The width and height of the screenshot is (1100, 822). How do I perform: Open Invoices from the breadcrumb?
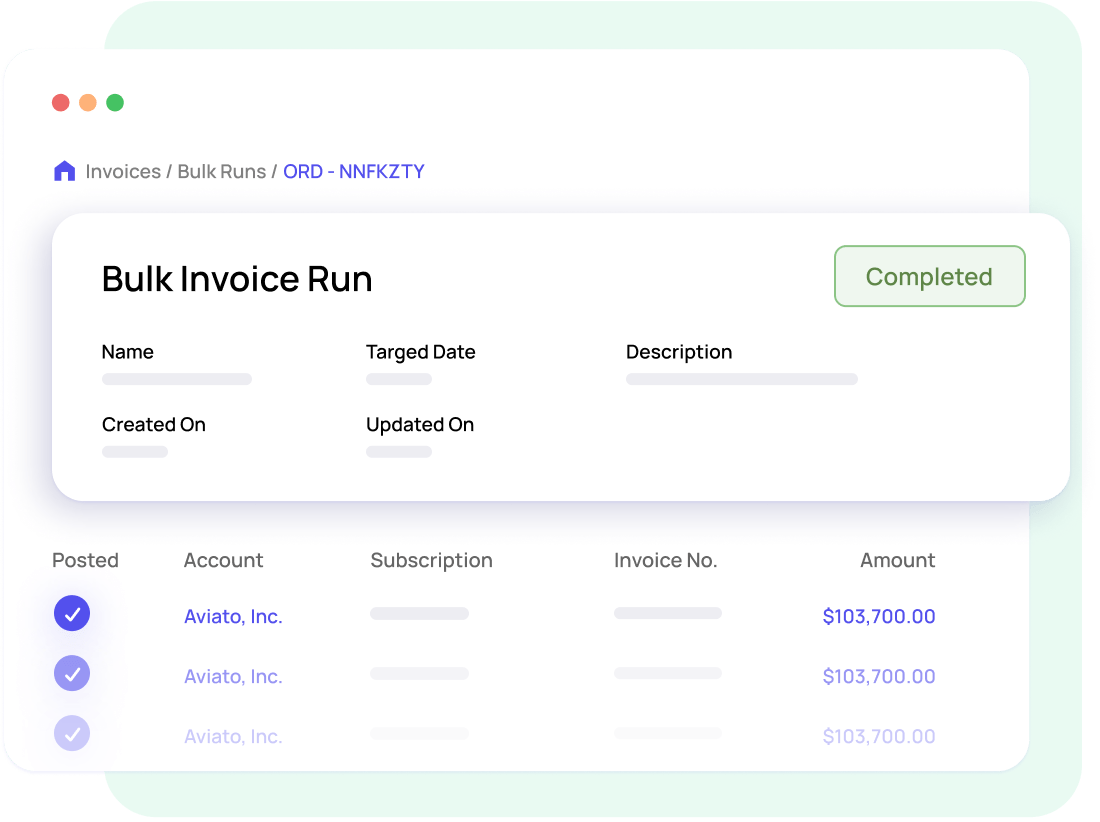pyautogui.click(x=124, y=171)
